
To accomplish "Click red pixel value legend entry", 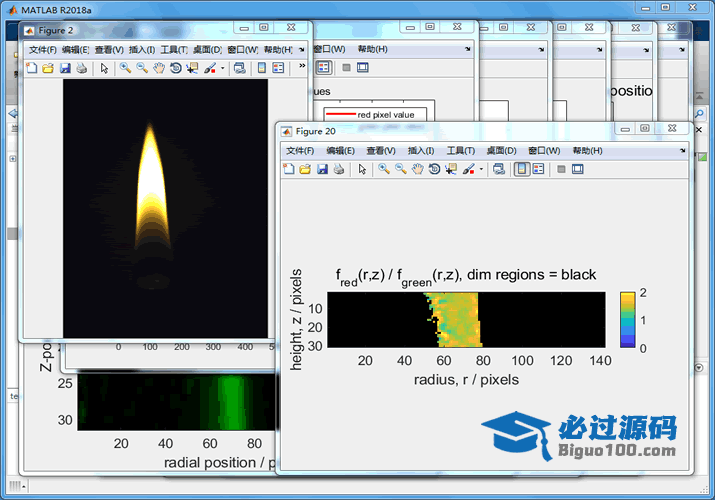I will pyautogui.click(x=375, y=114).
